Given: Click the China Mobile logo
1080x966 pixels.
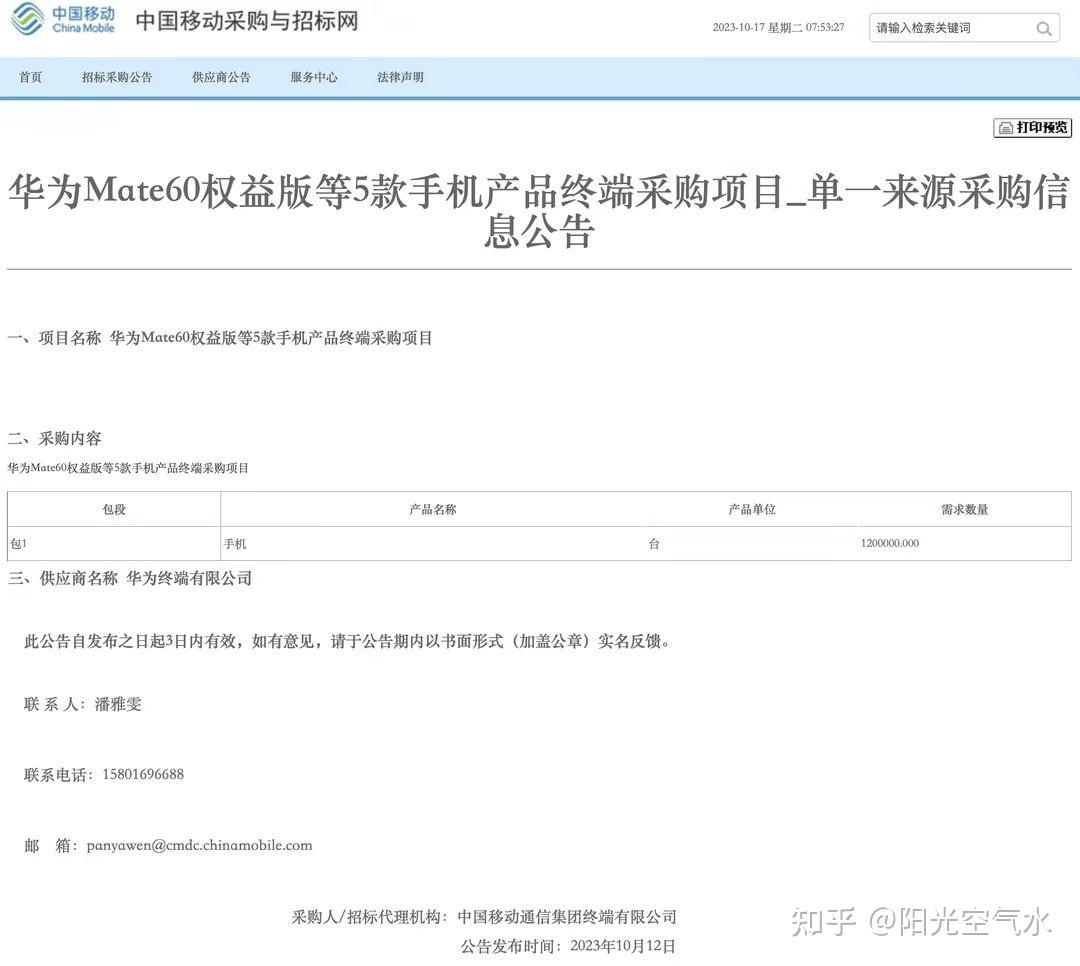Looking at the screenshot, I should 62,20.
